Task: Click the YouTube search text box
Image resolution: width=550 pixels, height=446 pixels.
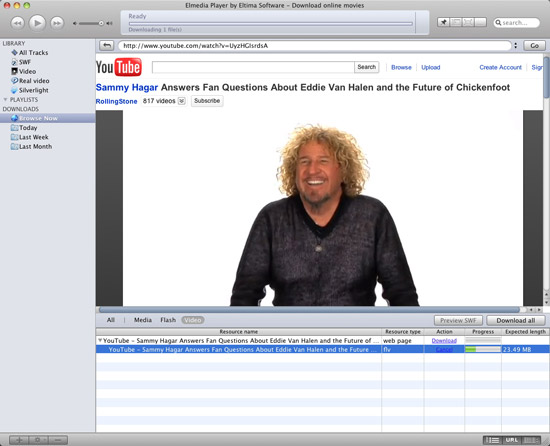Action: 253,67
